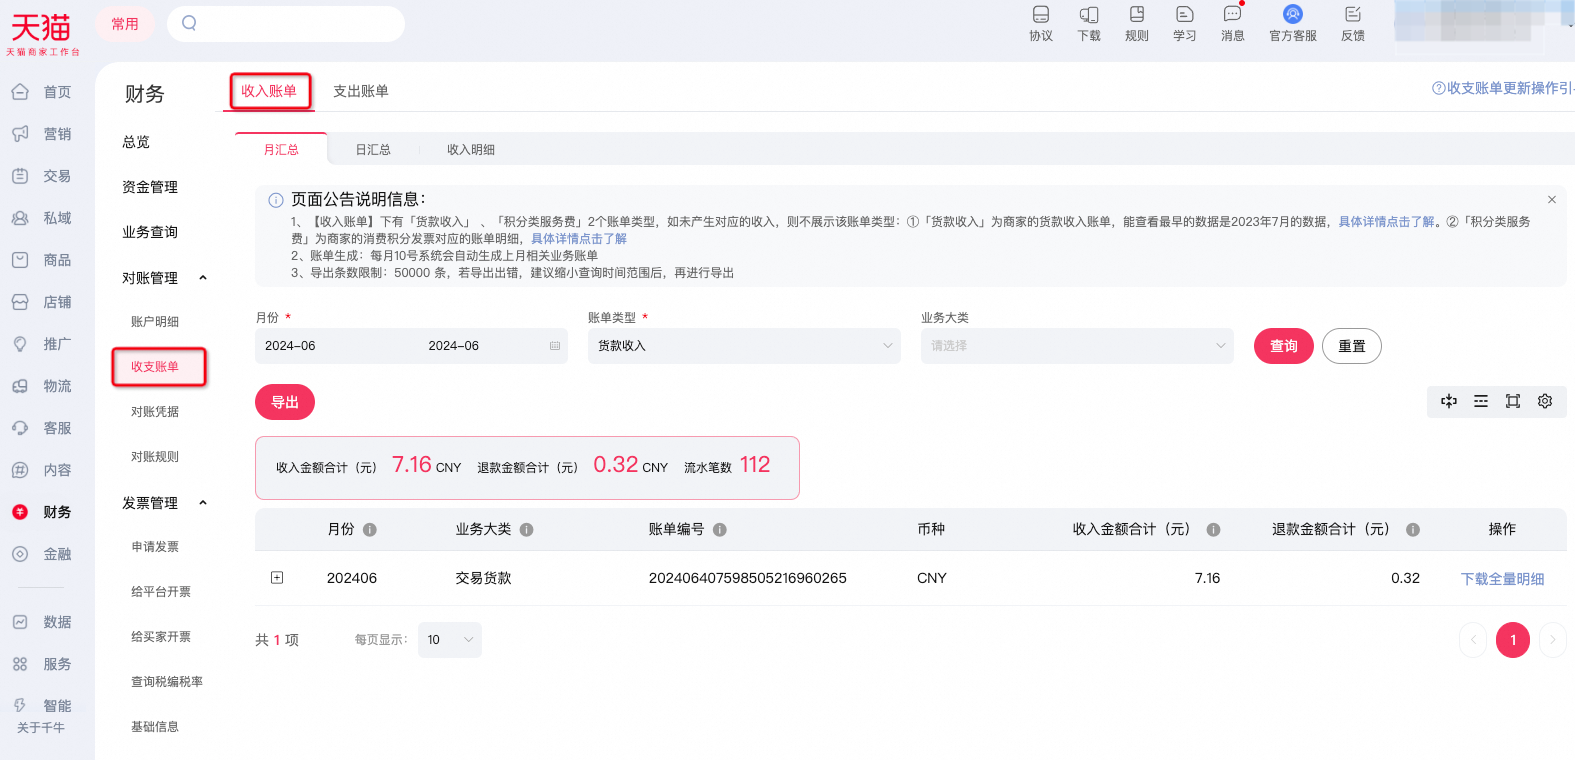
Task: Switch to the 支出账单 tab
Action: tap(361, 91)
